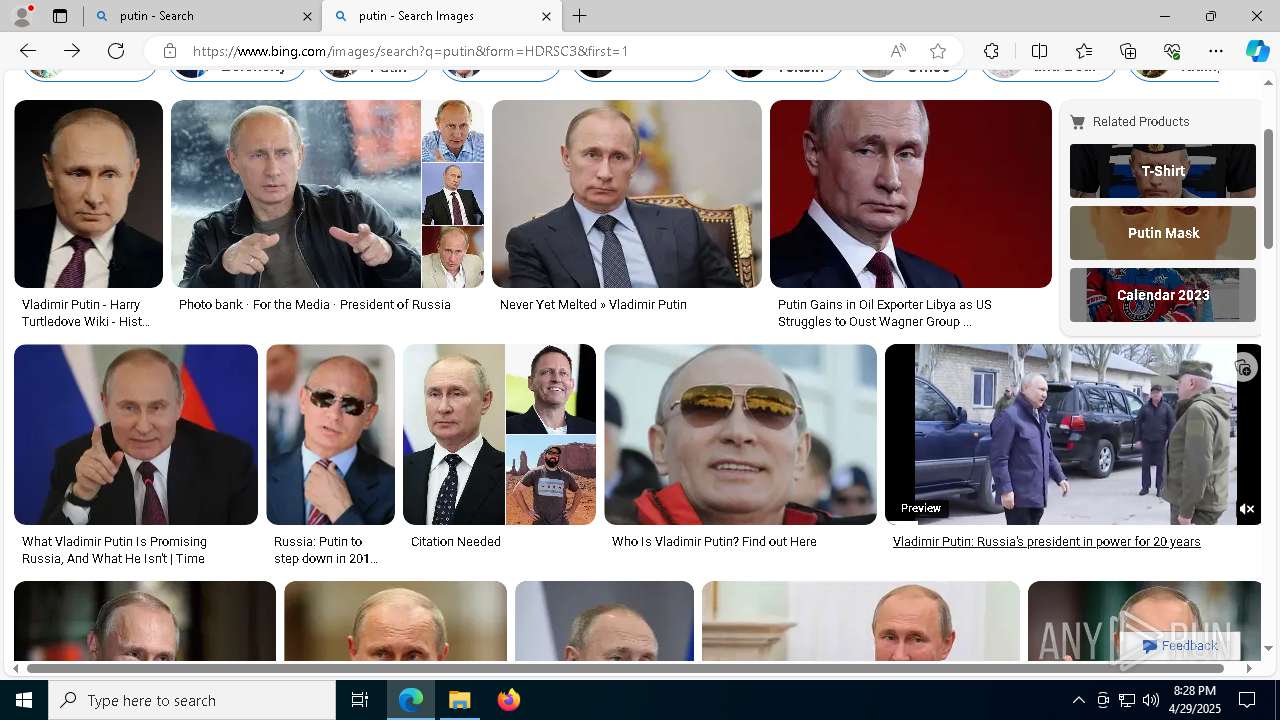Open 'Russia's president in power for 20 years' link

[1046, 542]
